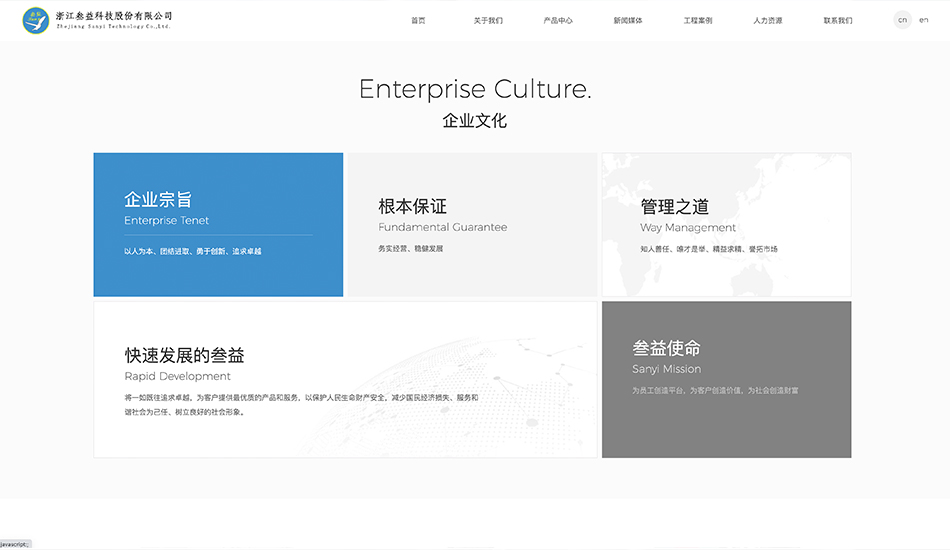
Task: Select the blue 企业宗旨 Enterprise Tenet heading
Action: 158,200
